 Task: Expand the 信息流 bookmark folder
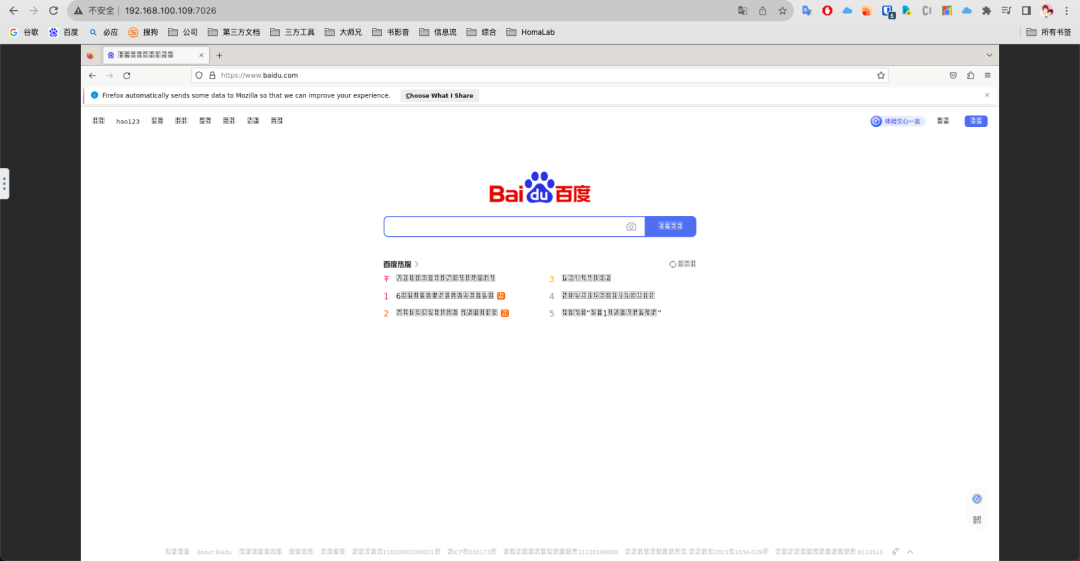coord(438,32)
